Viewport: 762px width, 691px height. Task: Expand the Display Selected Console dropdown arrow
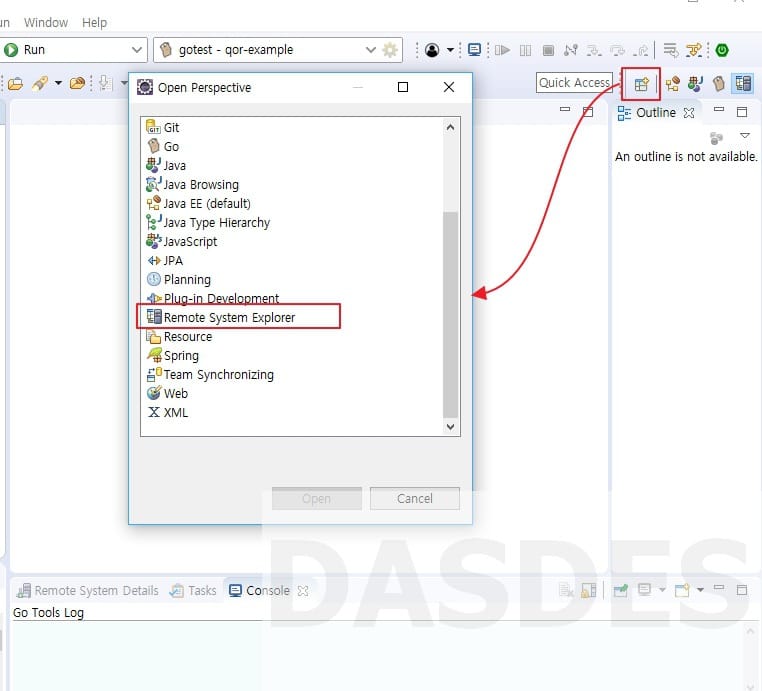click(x=662, y=590)
